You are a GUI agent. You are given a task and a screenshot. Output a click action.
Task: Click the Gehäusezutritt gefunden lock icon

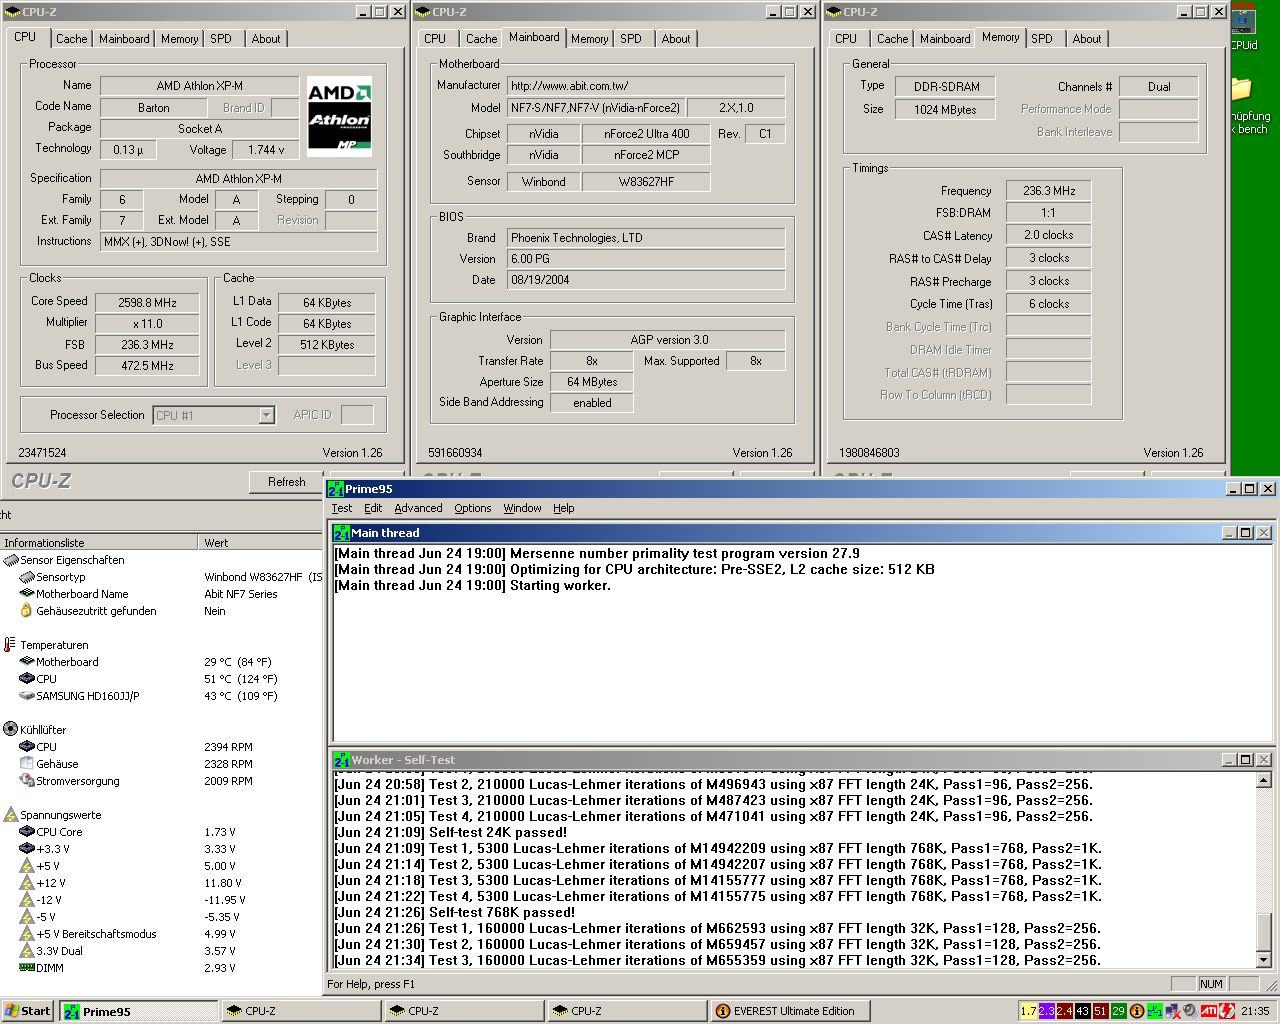pyautogui.click(x=27, y=611)
